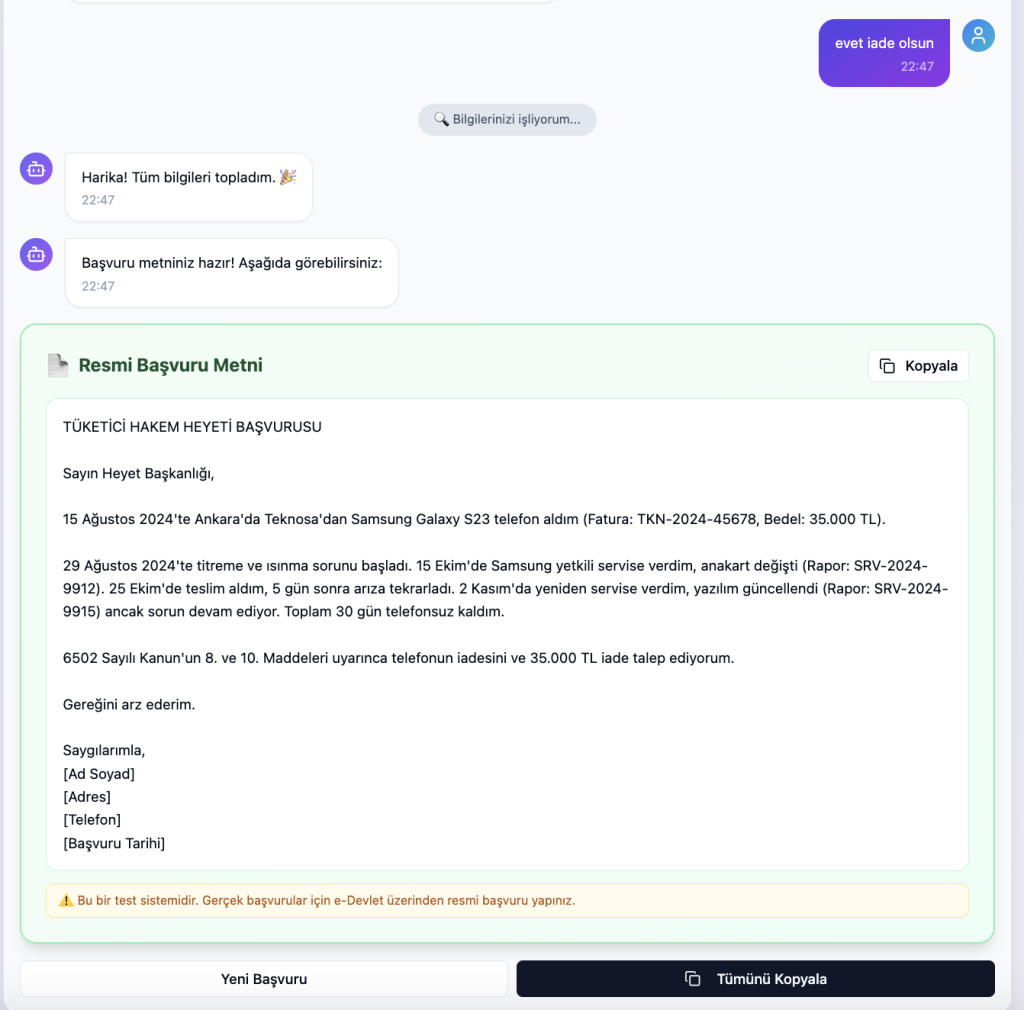1024x1010 pixels.
Task: Click the "Sayın Heyet Başkanlığı," greeting line
Action: [x=139, y=473]
